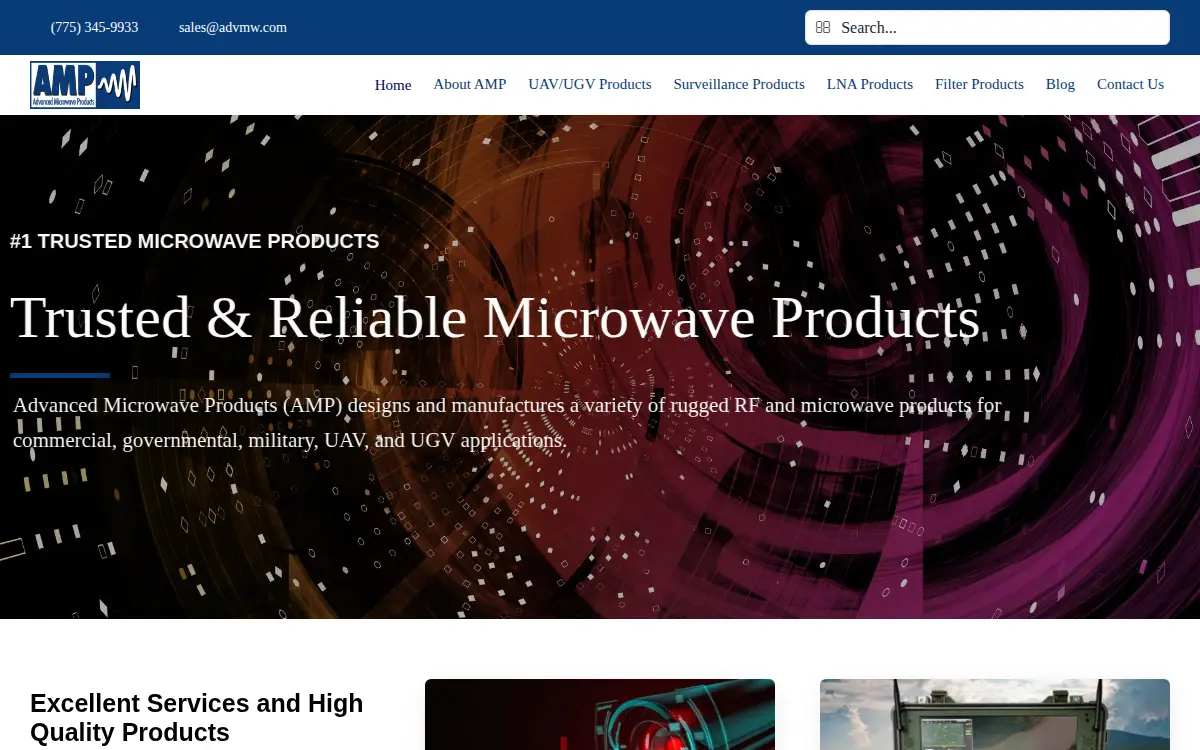The width and height of the screenshot is (1200, 750).
Task: Click the 'Trusted & Reliable Microwave Products' headline
Action: point(495,318)
